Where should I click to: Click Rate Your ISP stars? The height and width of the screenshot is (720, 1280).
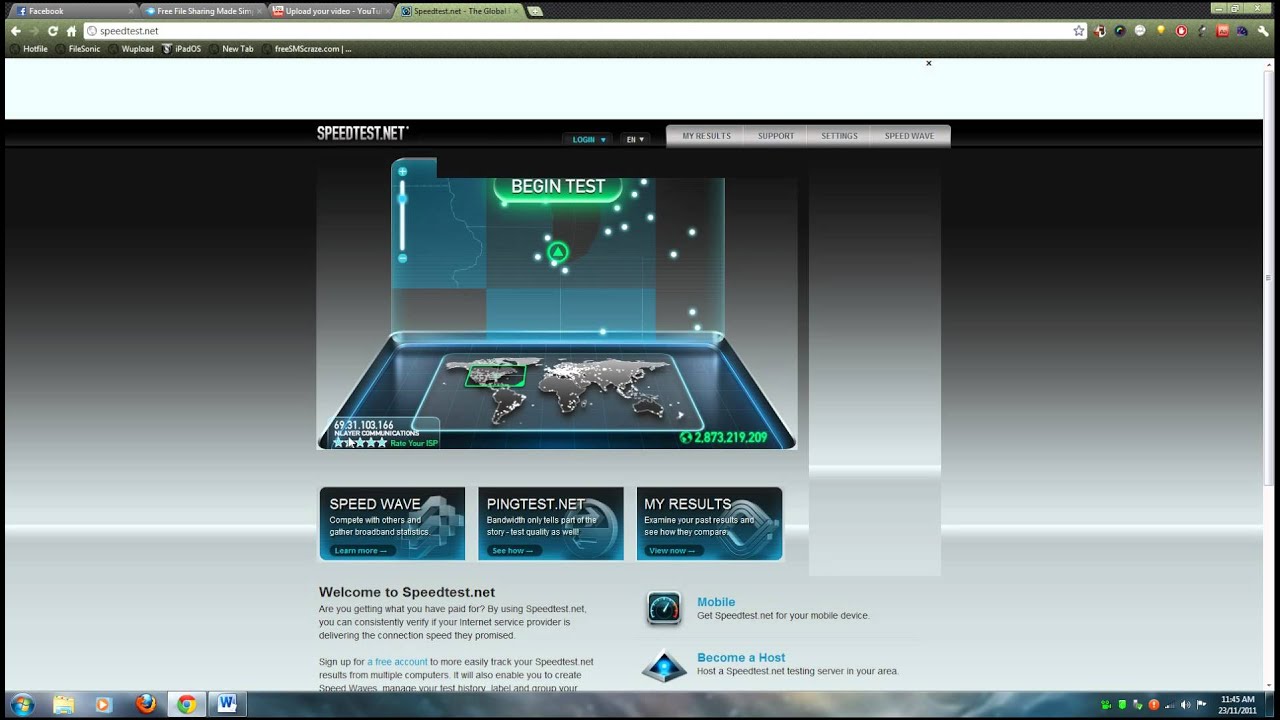pyautogui.click(x=360, y=442)
